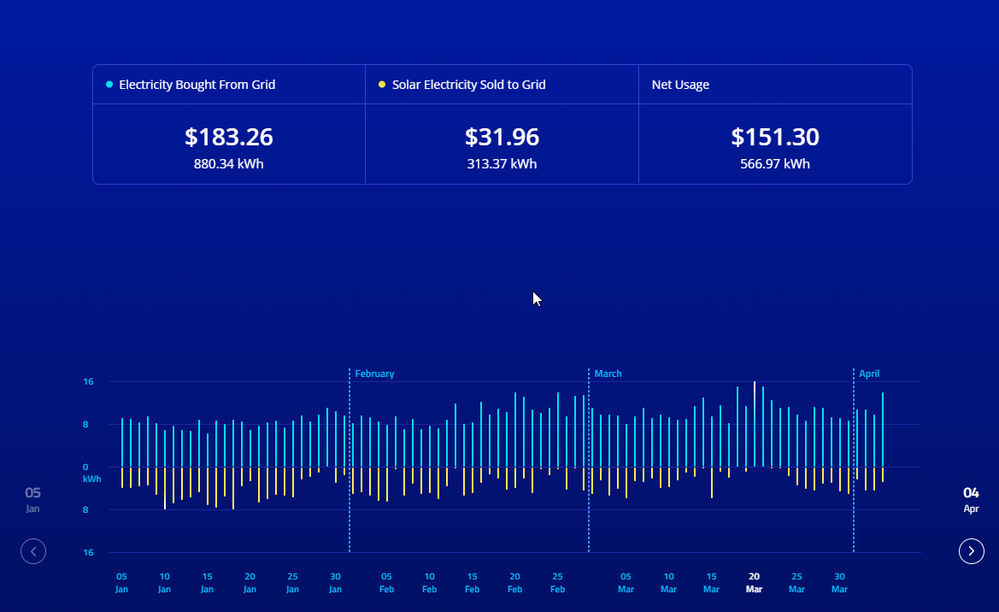This screenshot has height=612, width=999.
Task: Click the cyan dot beside Electricity Bought
Action: click(x=109, y=85)
